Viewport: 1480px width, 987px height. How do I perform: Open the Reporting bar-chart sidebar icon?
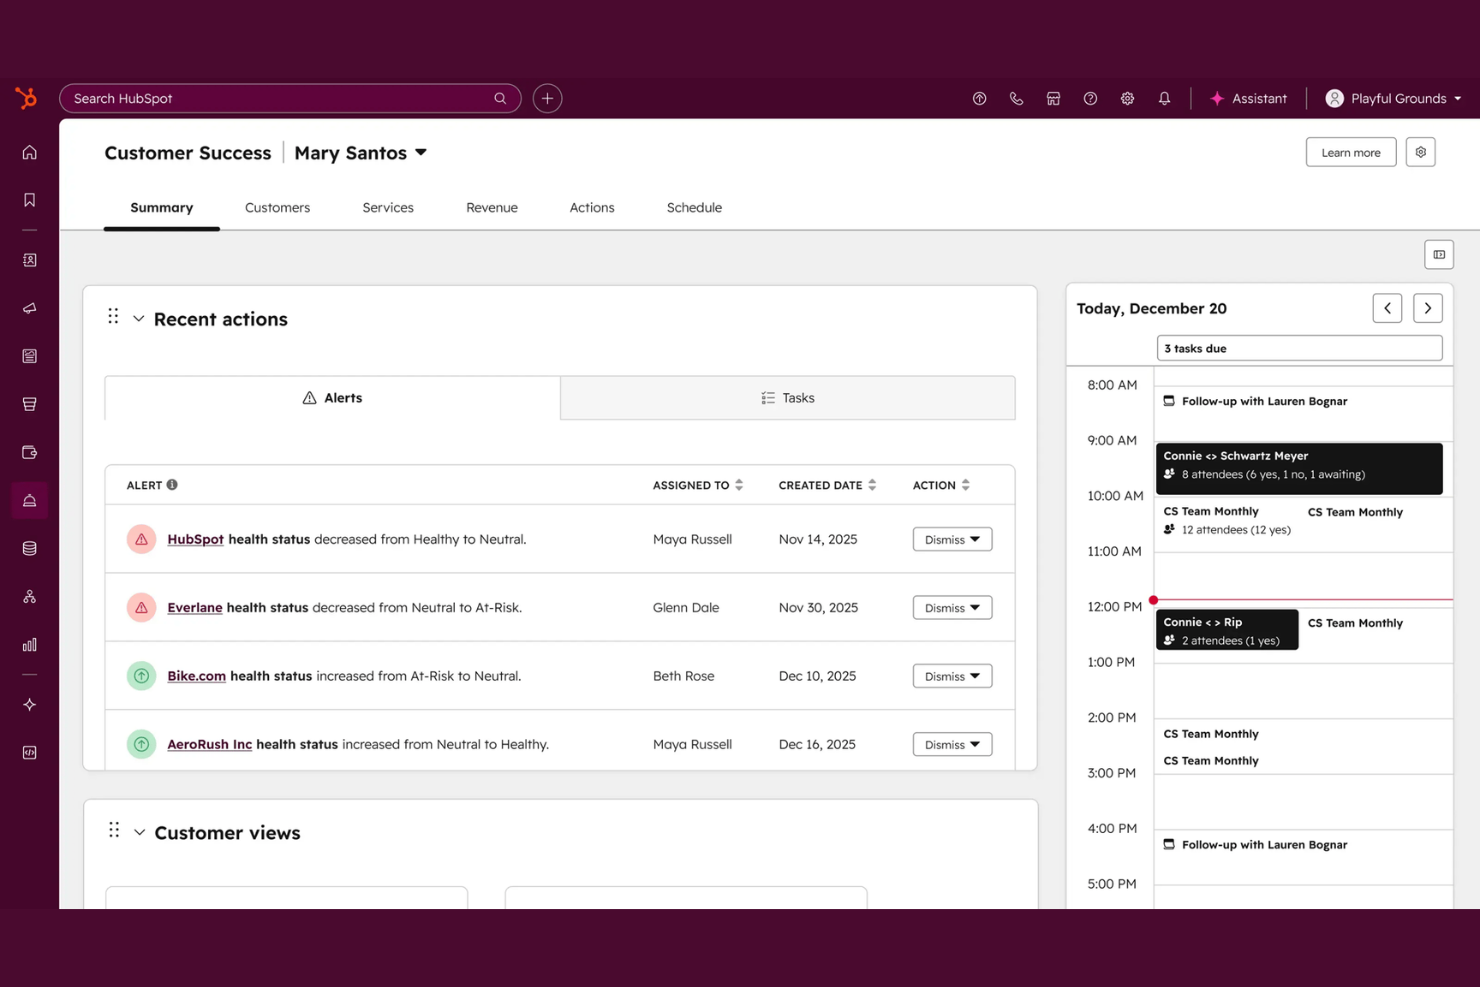(29, 645)
